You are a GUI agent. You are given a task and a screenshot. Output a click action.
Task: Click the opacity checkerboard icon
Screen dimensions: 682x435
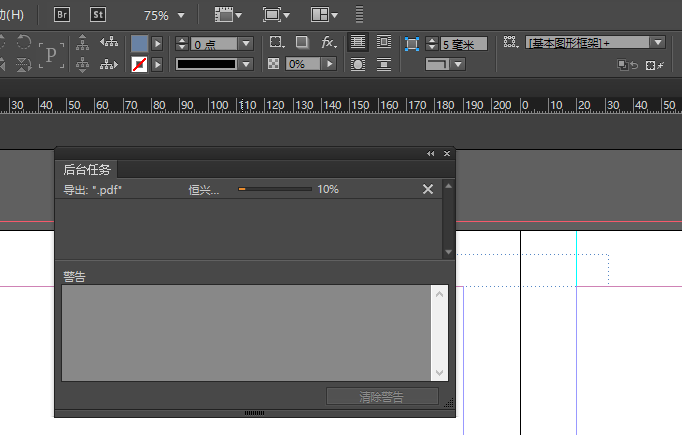pyautogui.click(x=274, y=64)
